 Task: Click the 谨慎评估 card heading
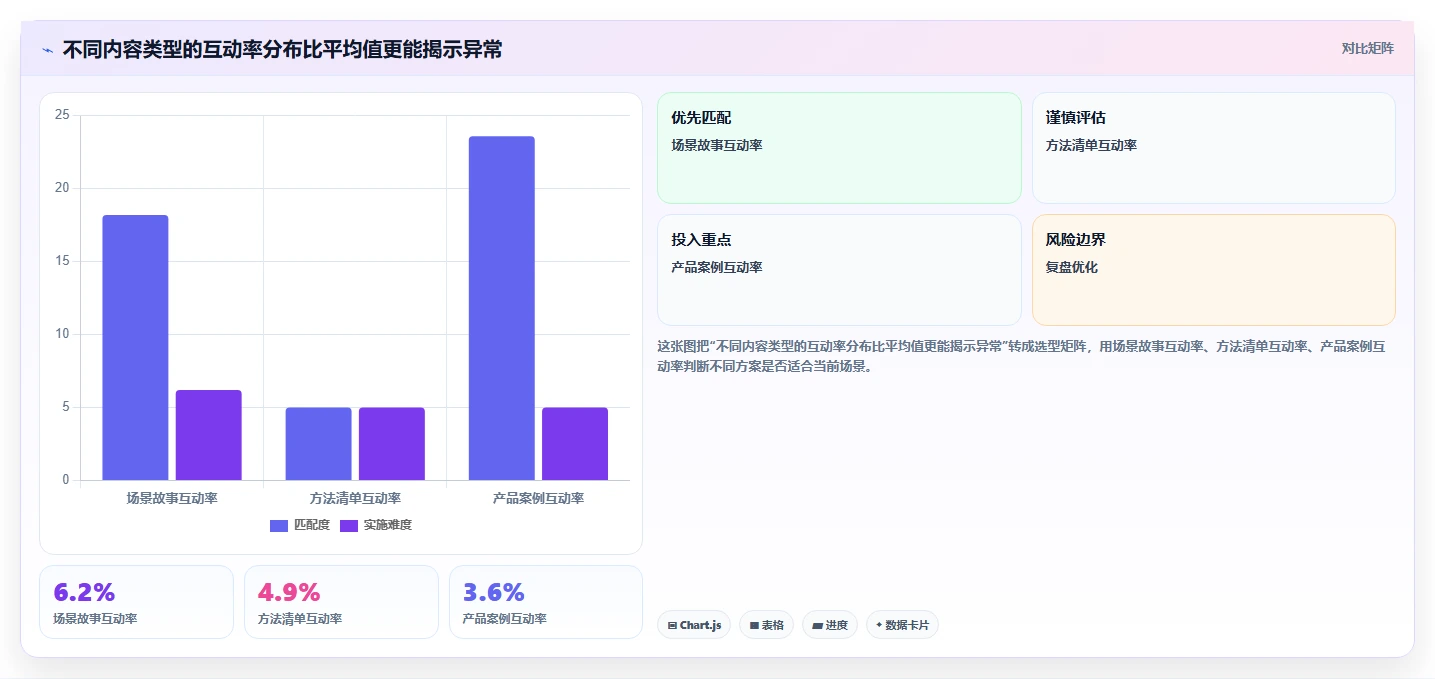tap(1076, 118)
